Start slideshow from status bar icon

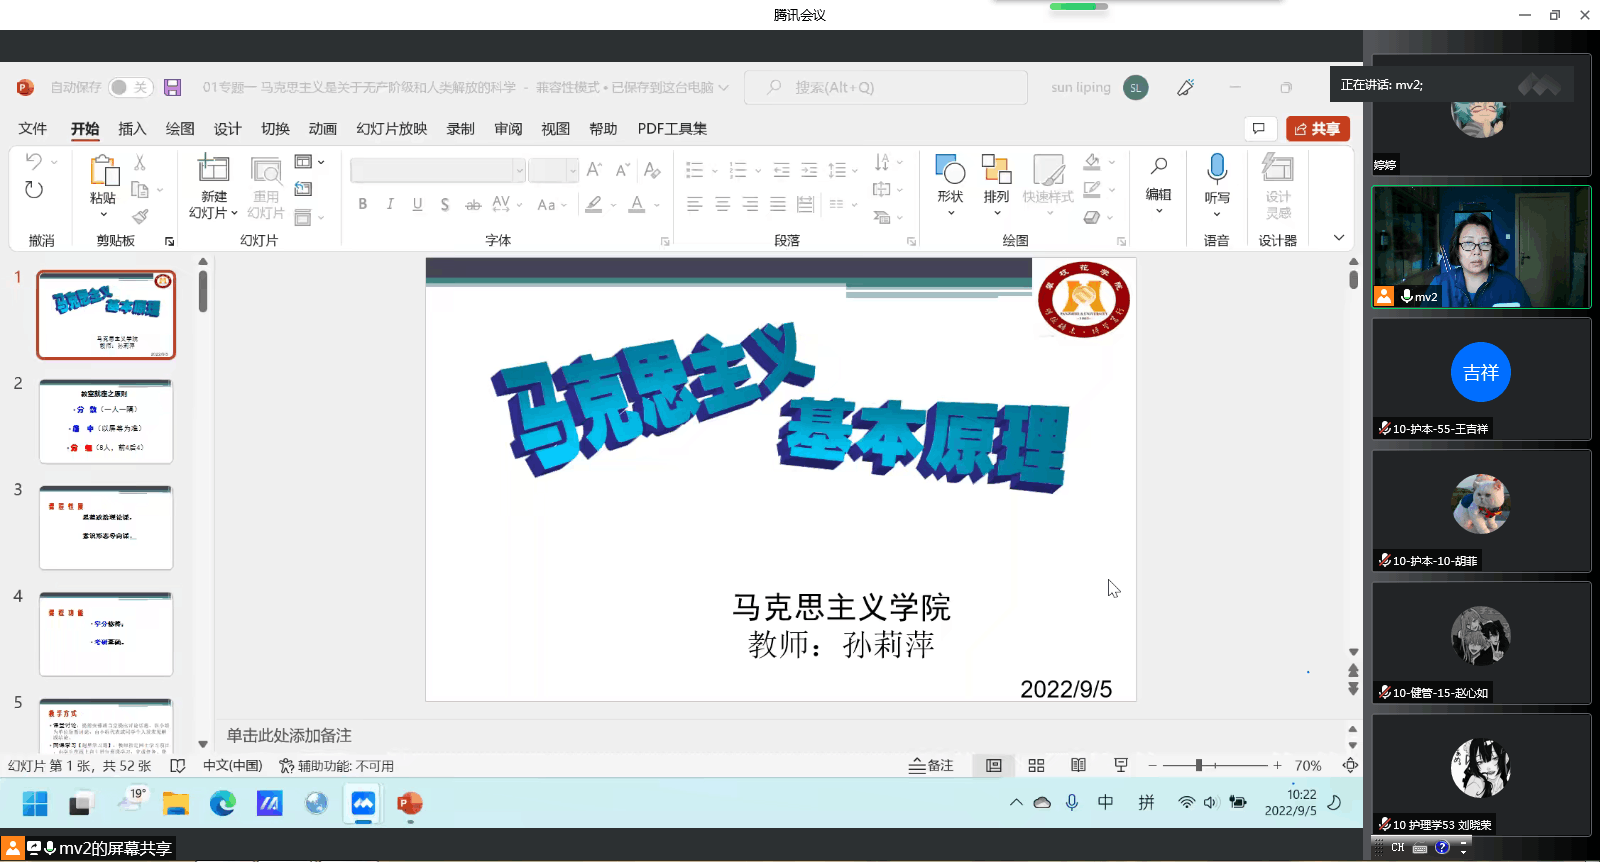[1121, 765]
